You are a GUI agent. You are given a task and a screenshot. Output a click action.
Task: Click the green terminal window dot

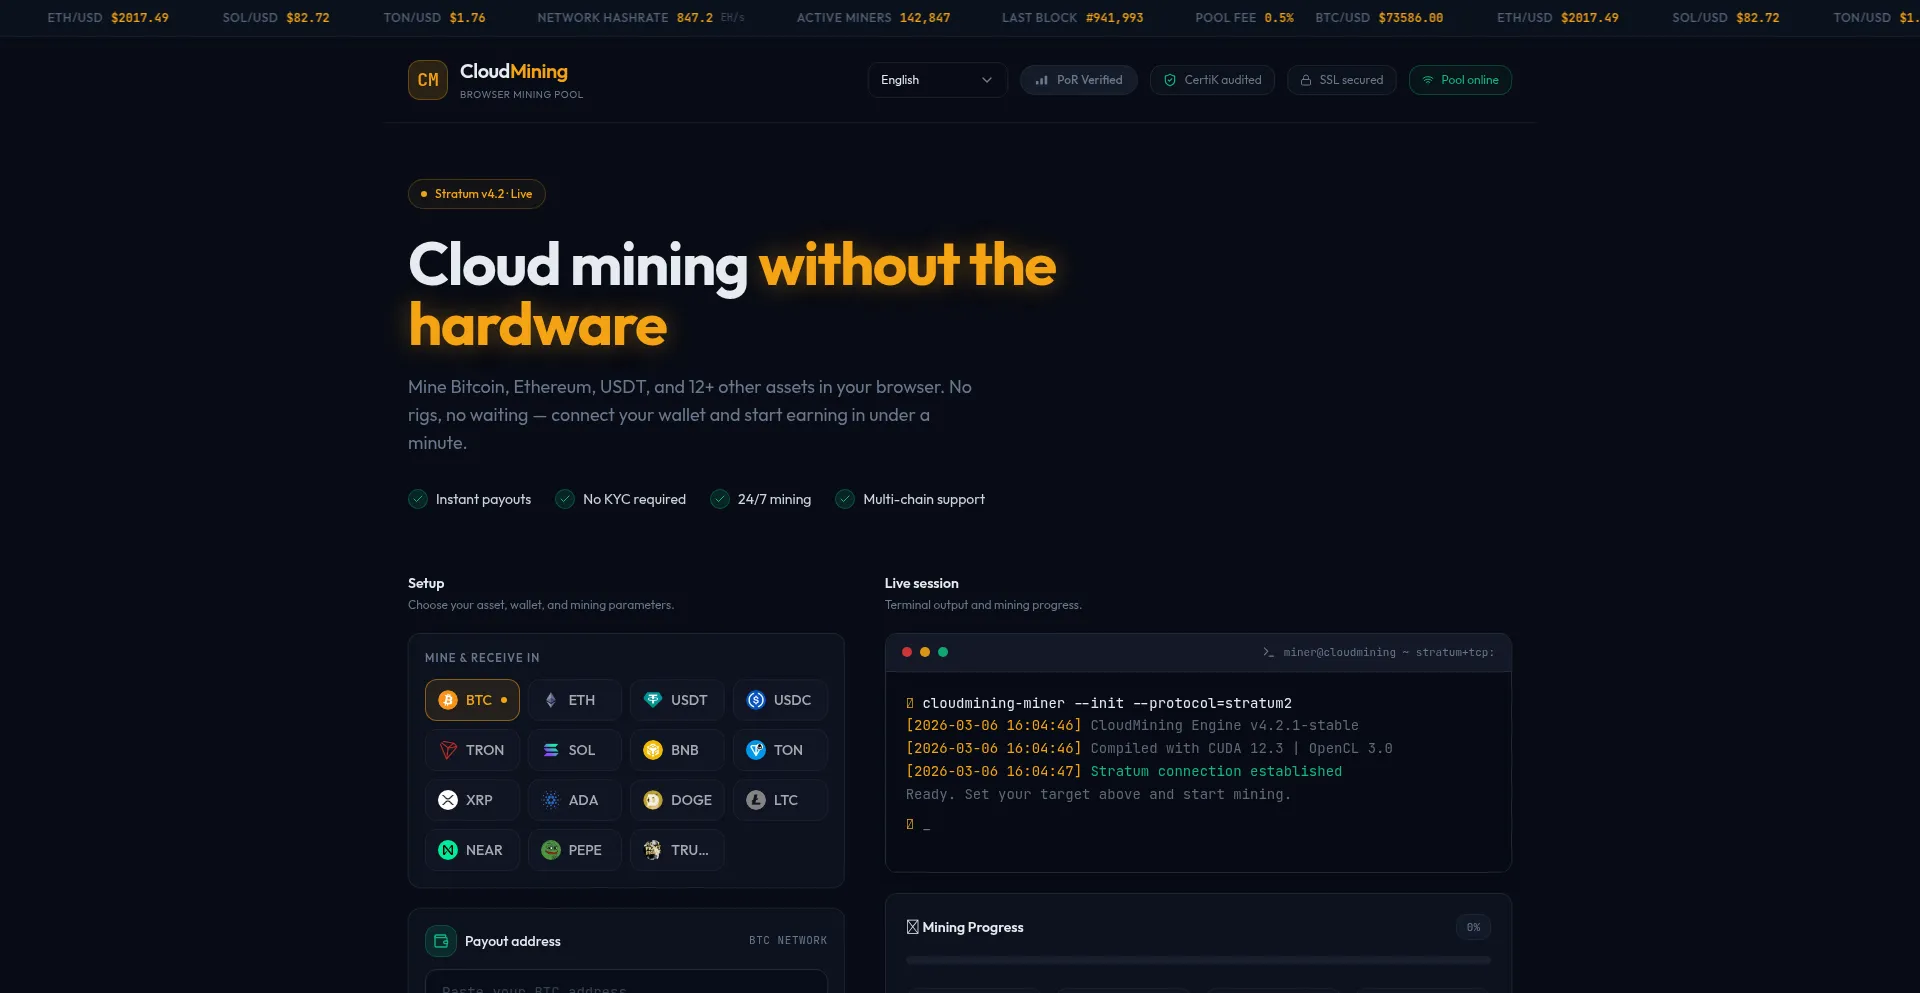point(943,652)
